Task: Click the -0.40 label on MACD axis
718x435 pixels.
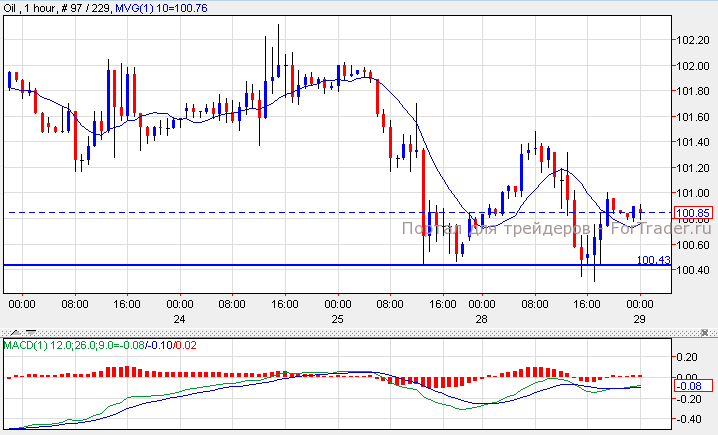Action: 690,419
